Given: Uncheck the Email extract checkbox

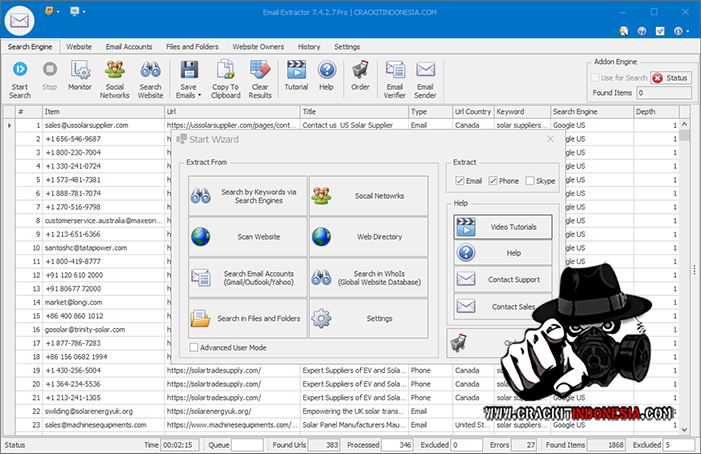Looking at the screenshot, I should click(x=459, y=181).
